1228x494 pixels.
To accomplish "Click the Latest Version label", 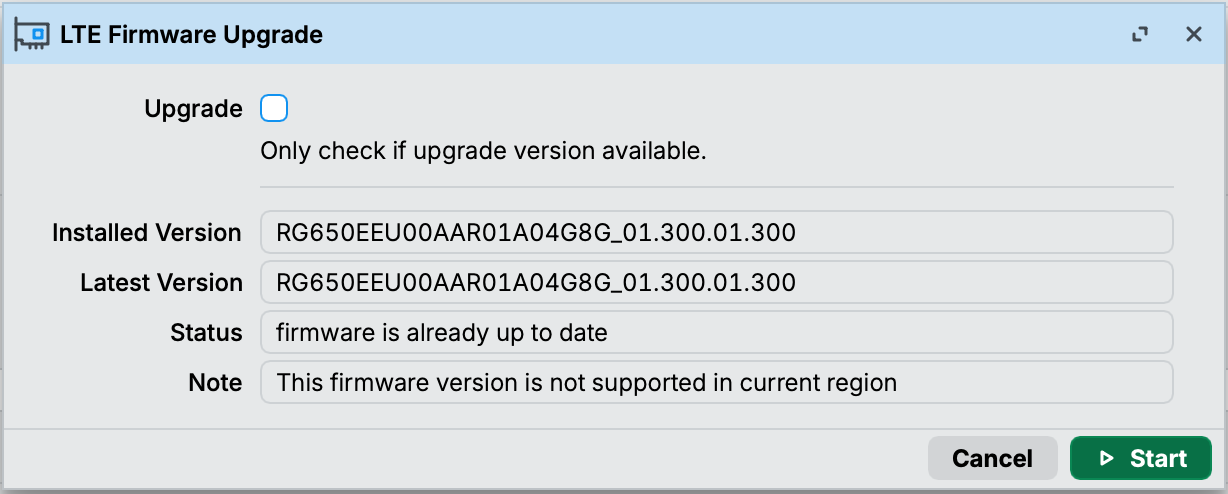I will click(x=161, y=283).
